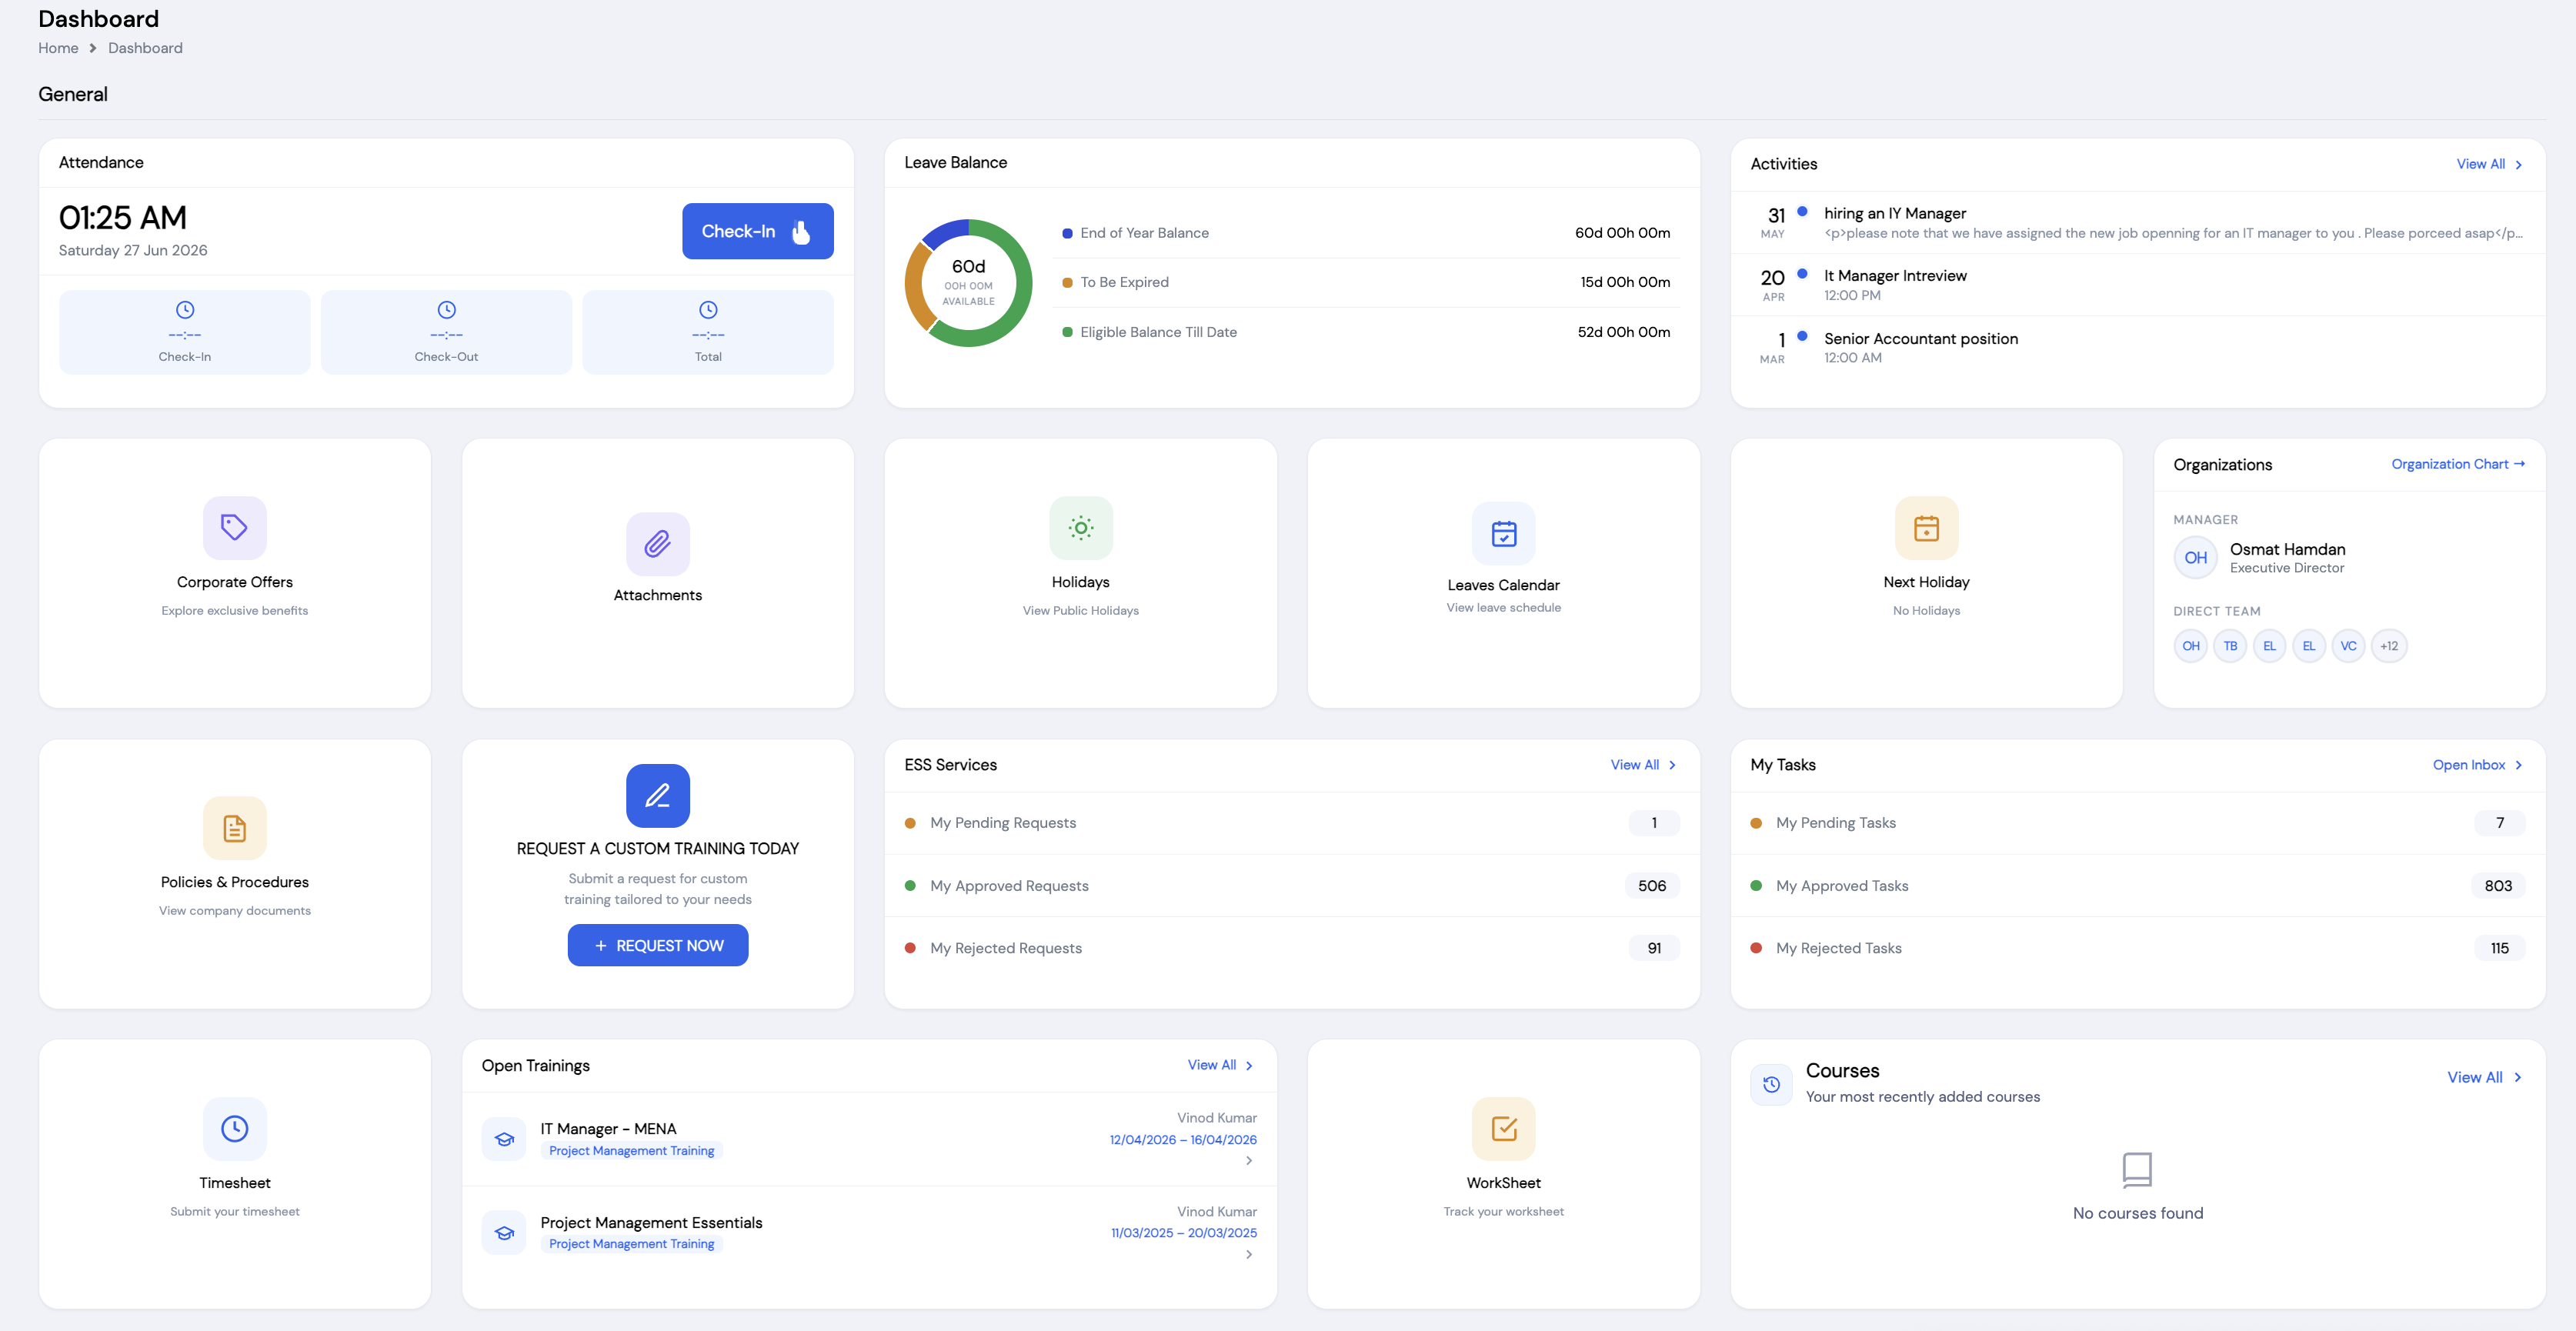The width and height of the screenshot is (2576, 1331).
Task: Click View All in Open Trainings
Action: [x=1220, y=1065]
